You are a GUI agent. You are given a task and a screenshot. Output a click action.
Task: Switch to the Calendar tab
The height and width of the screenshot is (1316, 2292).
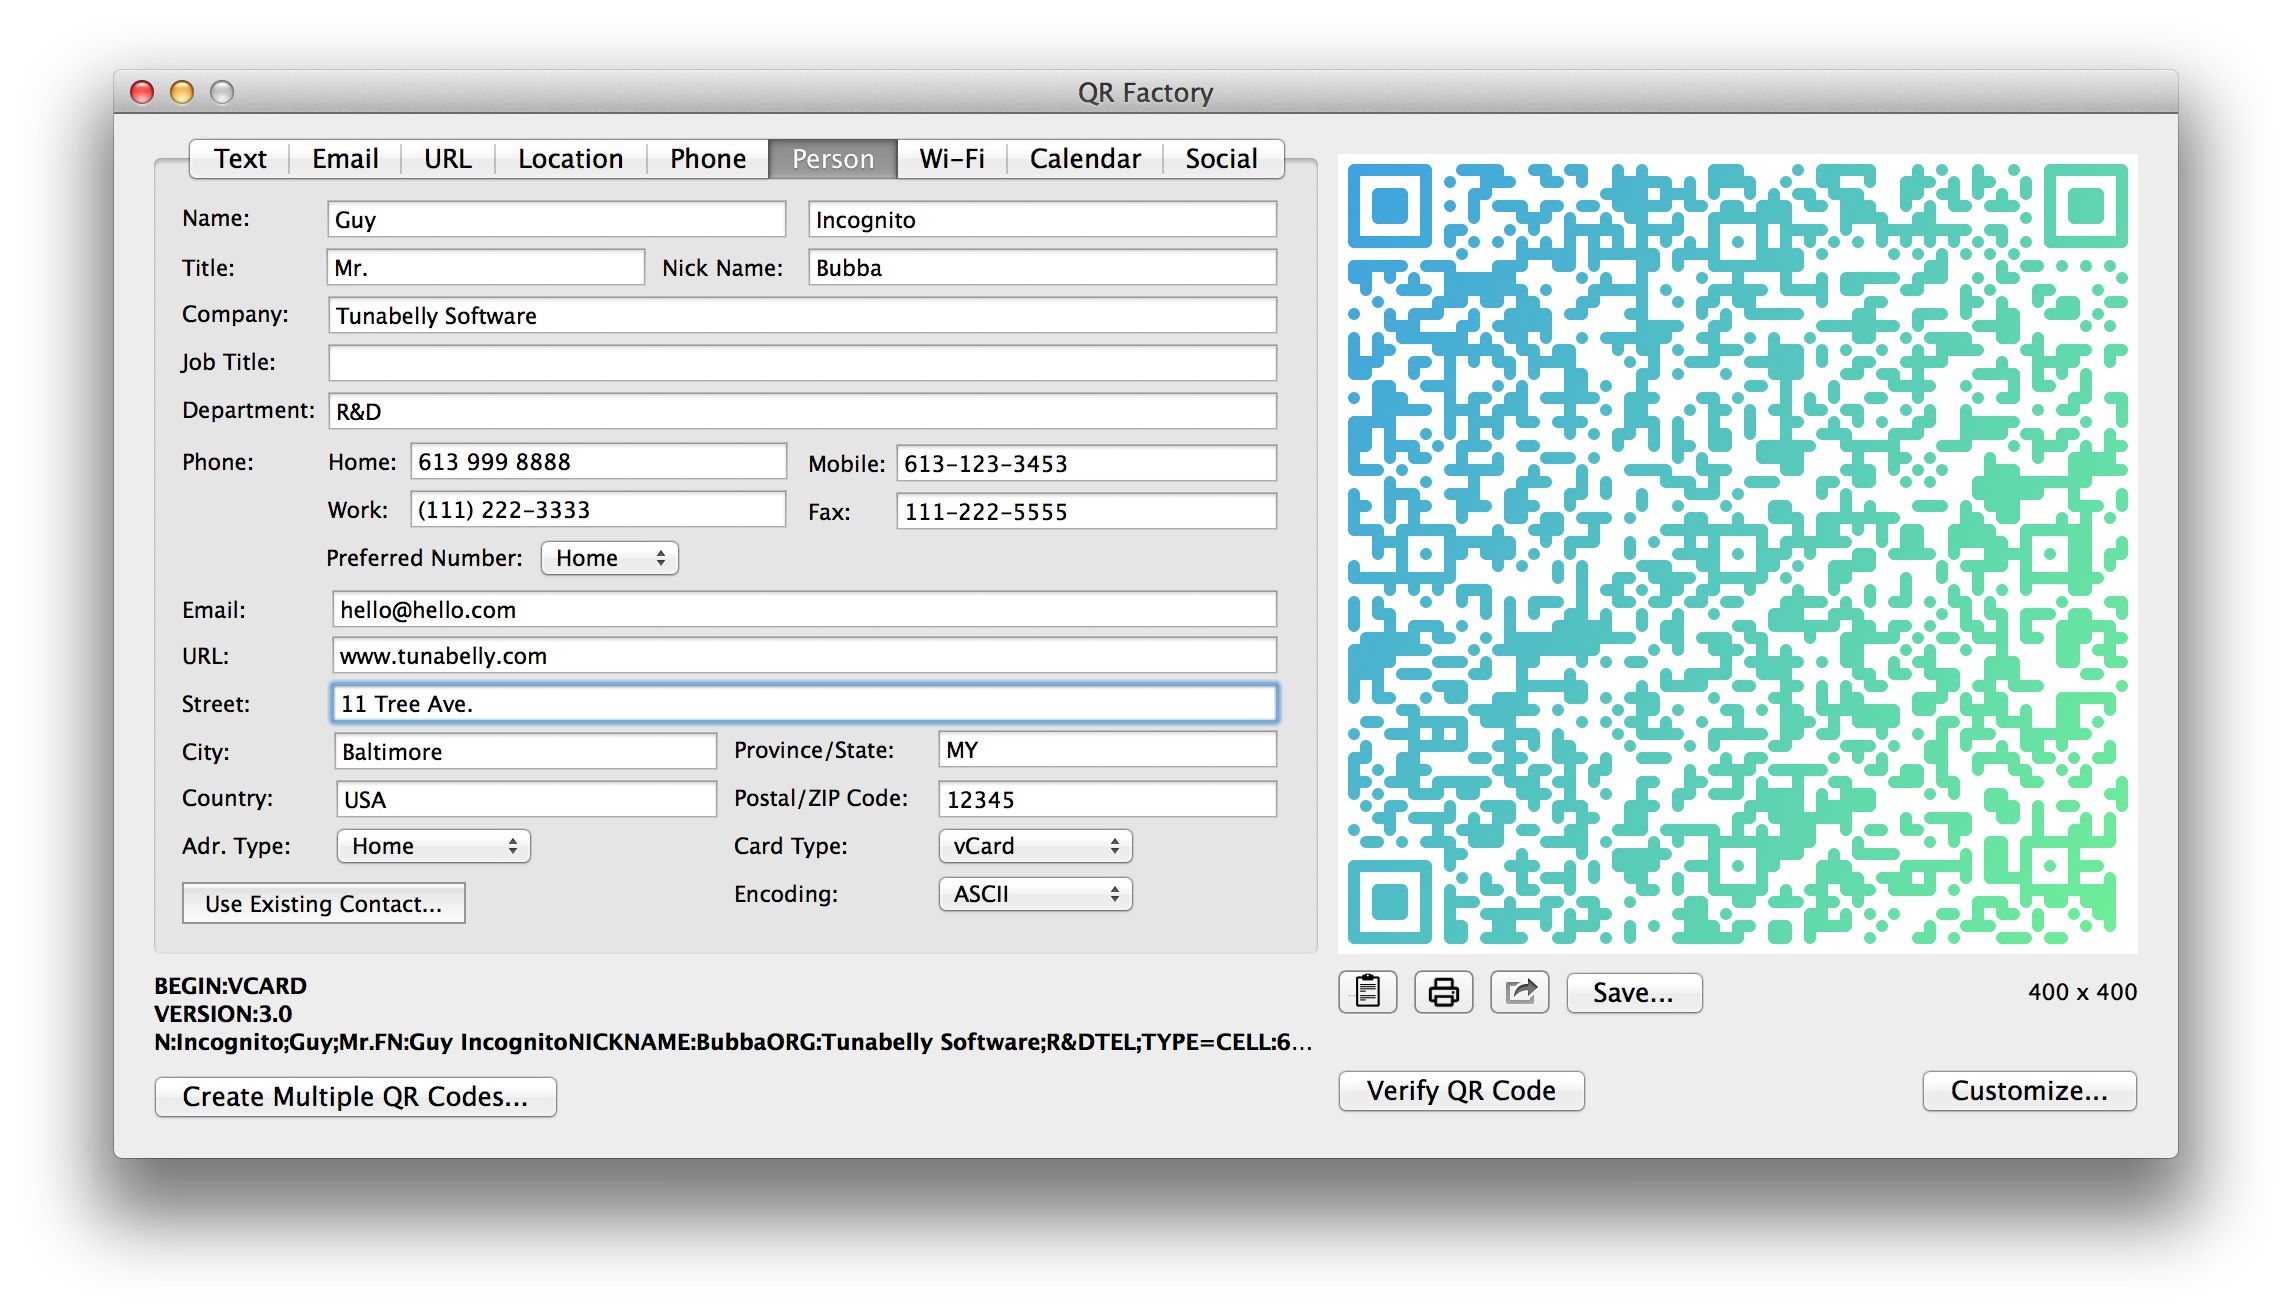pos(1084,159)
